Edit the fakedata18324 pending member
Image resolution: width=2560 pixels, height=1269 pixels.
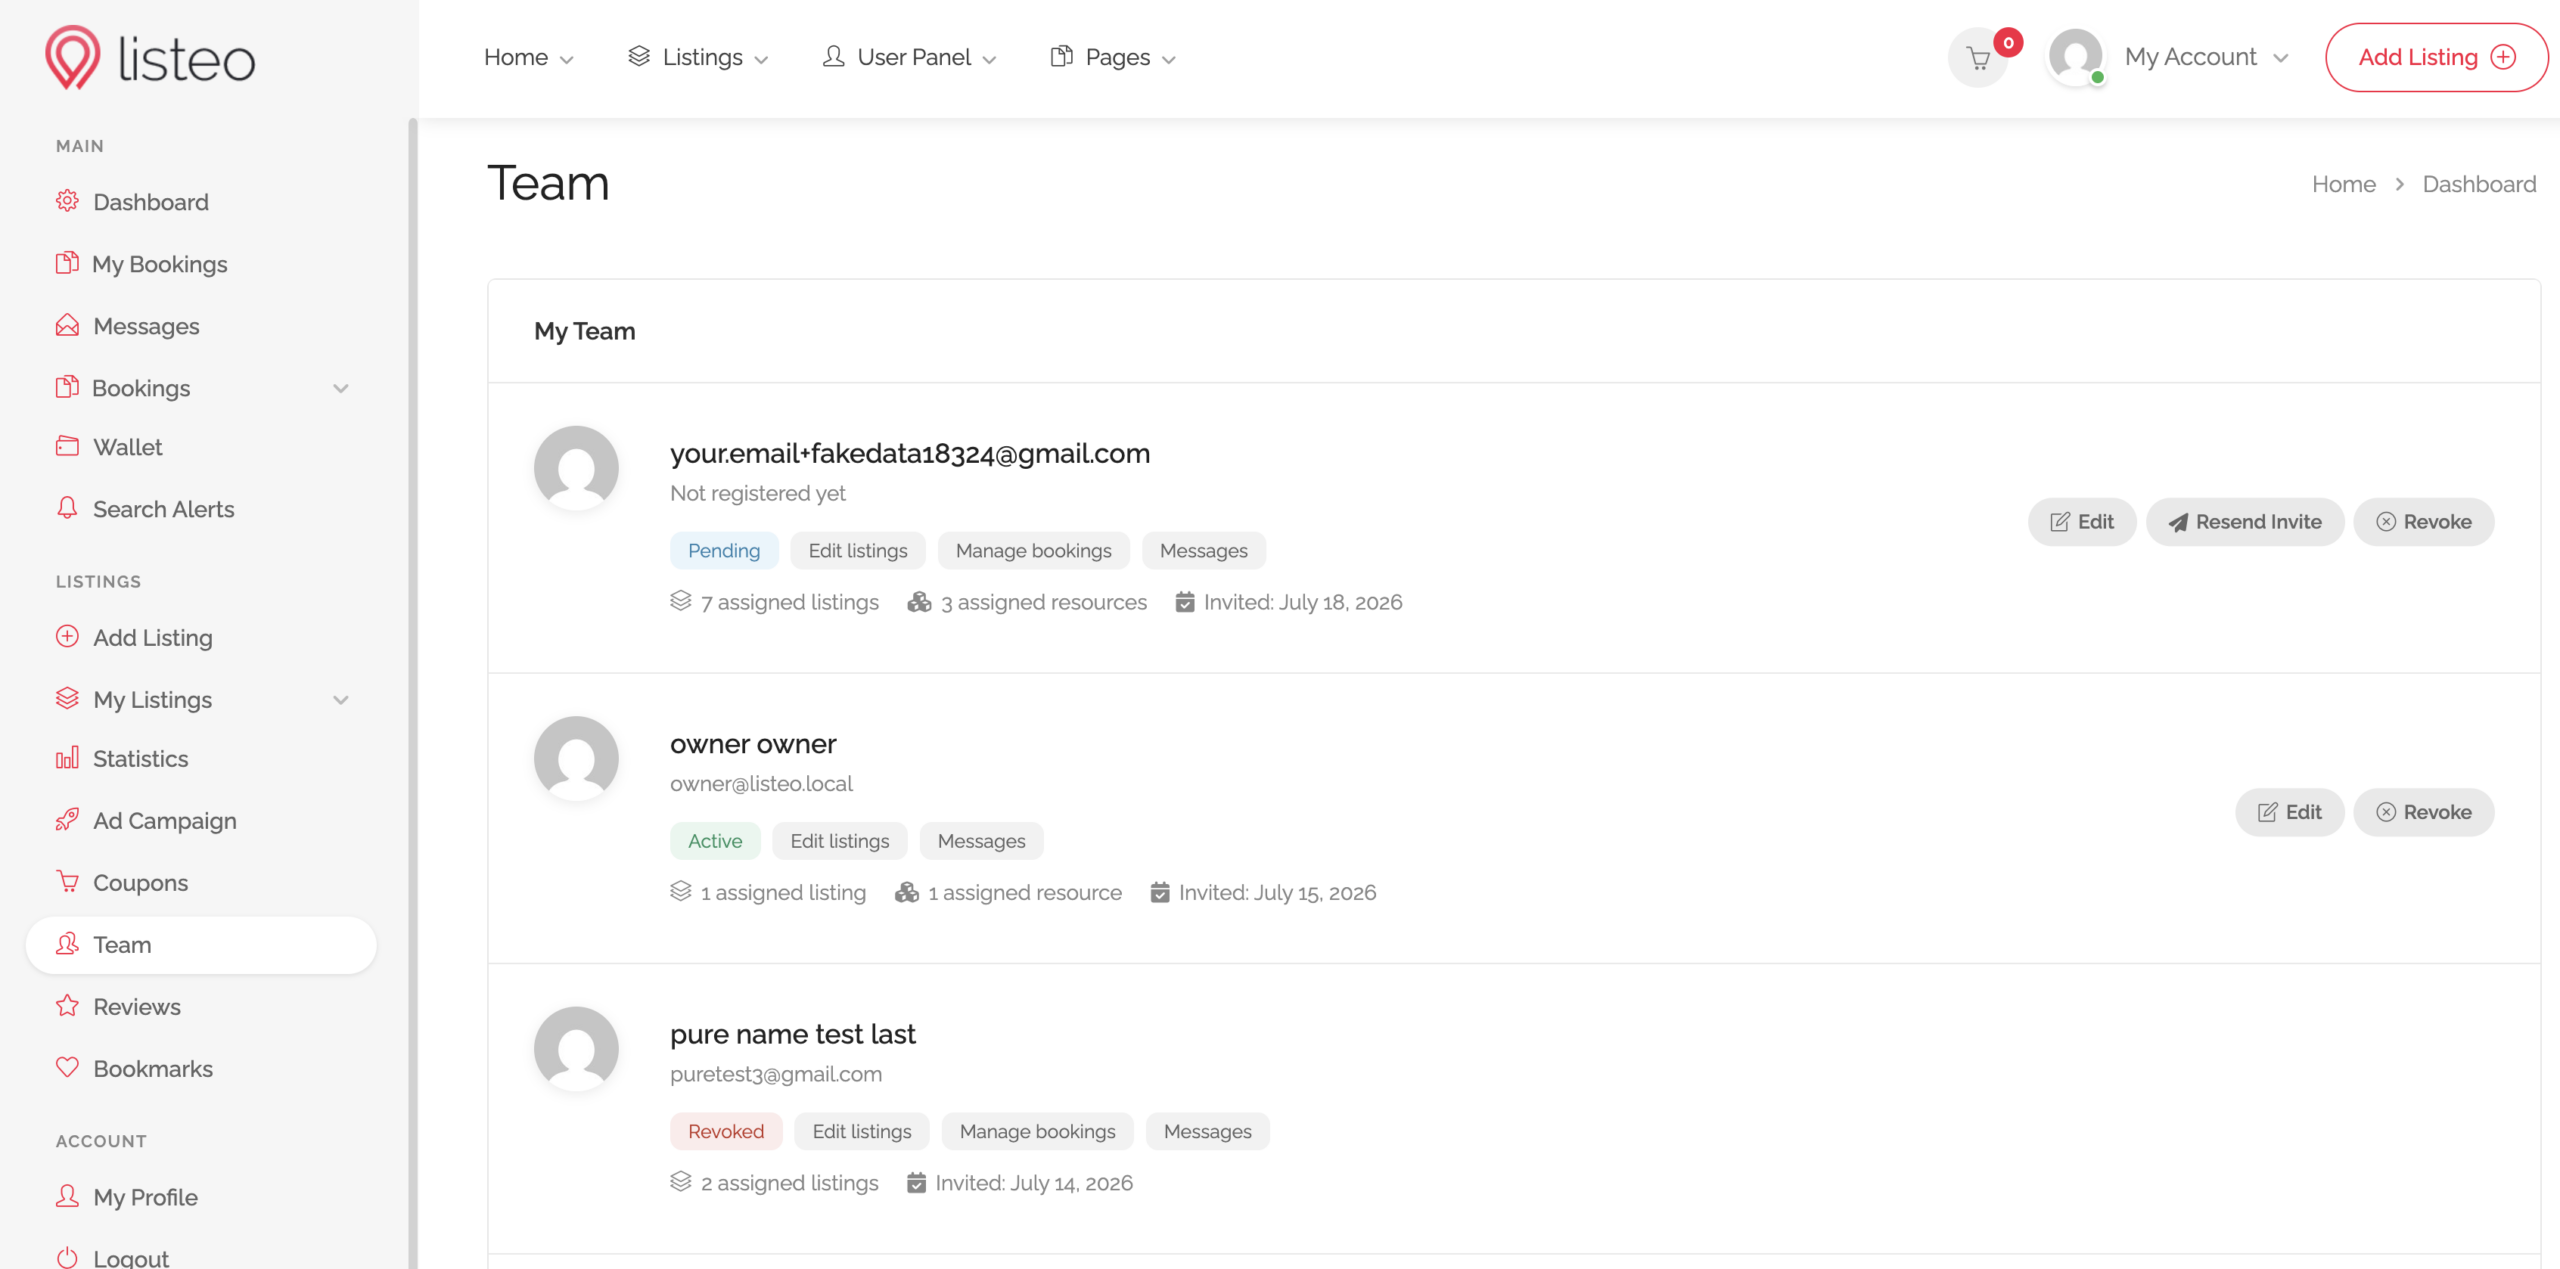[x=2082, y=522]
